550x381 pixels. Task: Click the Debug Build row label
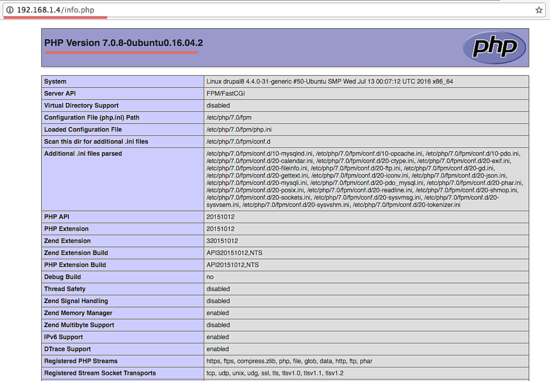click(x=62, y=277)
